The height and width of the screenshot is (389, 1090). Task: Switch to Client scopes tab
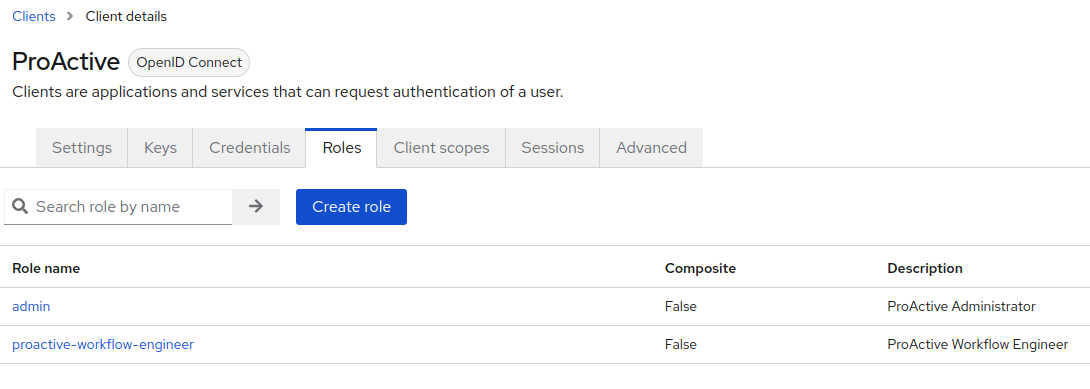tap(441, 148)
